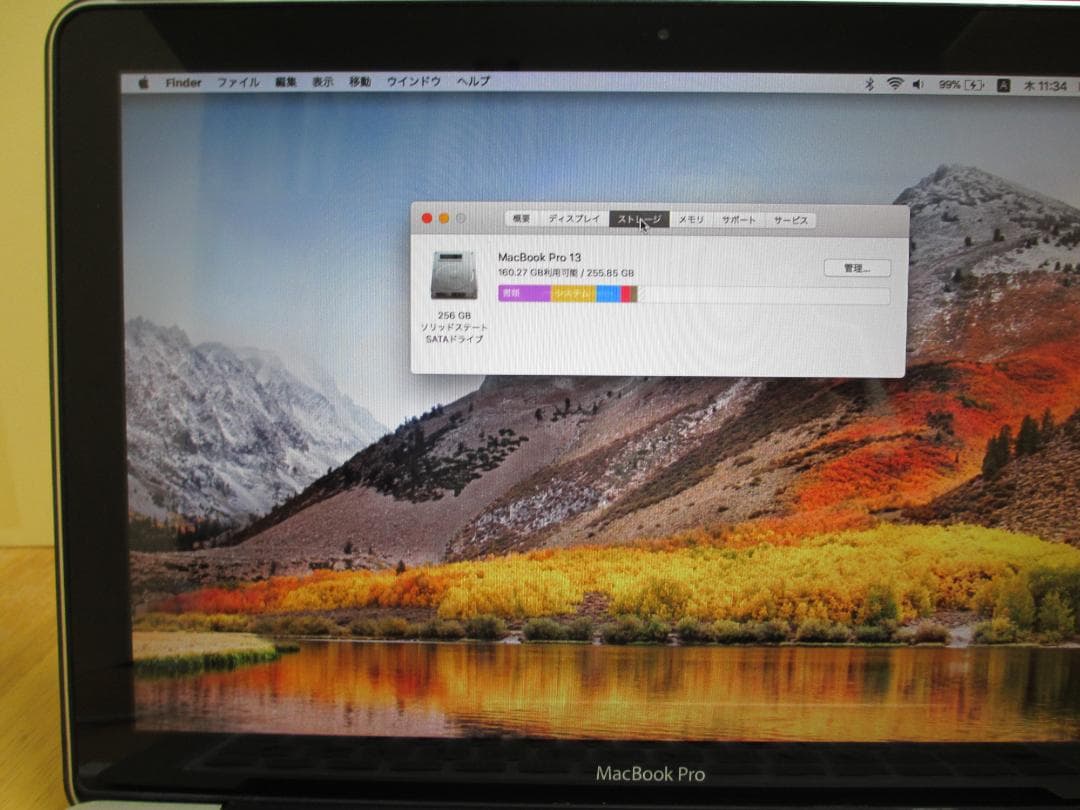This screenshot has width=1080, height=810.
Task: Click the Bluetooth status icon
Action: 871,83
